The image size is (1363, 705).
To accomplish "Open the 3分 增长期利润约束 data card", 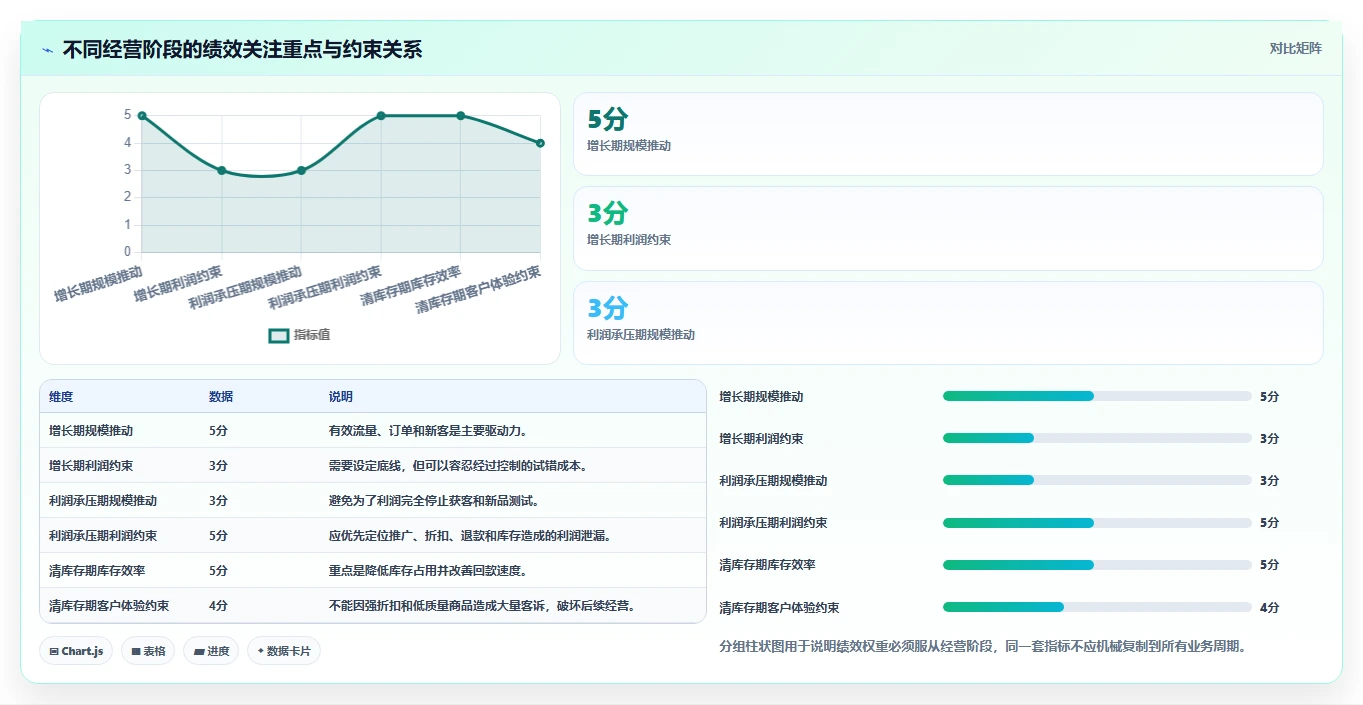I will click(948, 228).
